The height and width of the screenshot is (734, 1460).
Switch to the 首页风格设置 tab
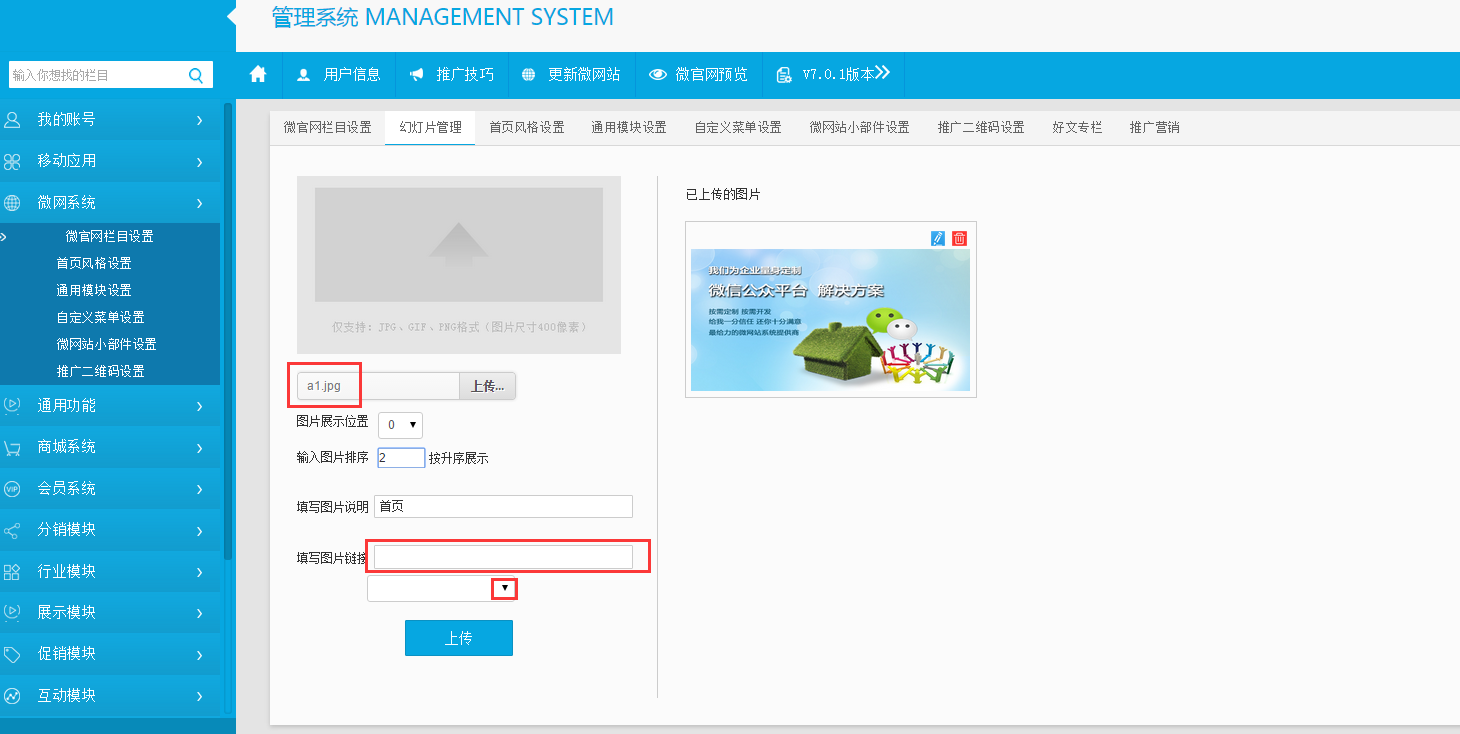[526, 128]
